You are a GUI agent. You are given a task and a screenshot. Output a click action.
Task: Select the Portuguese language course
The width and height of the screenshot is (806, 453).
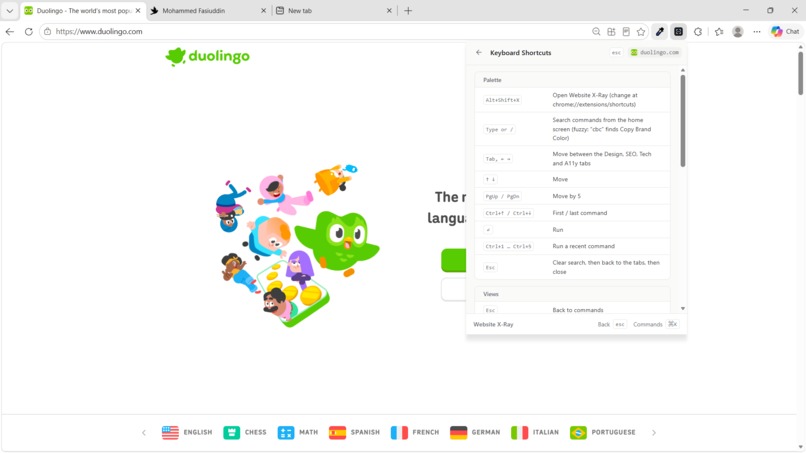click(602, 432)
